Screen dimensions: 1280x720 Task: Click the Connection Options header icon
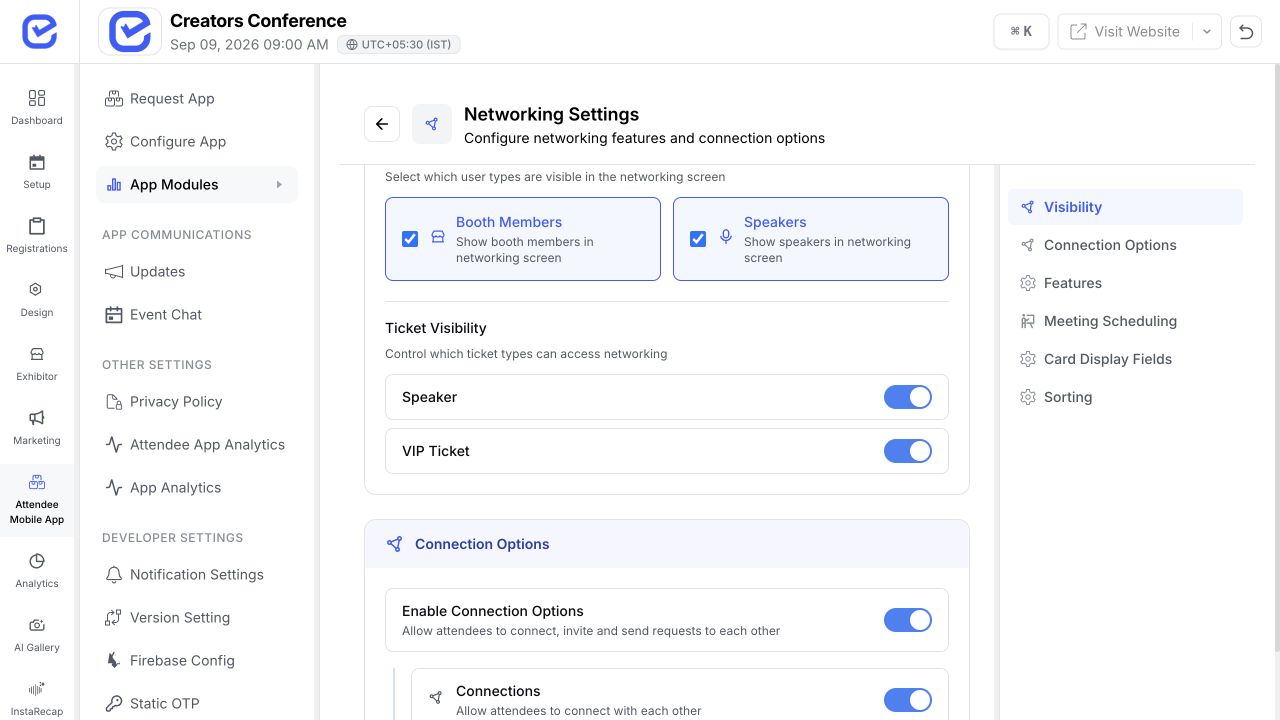395,544
